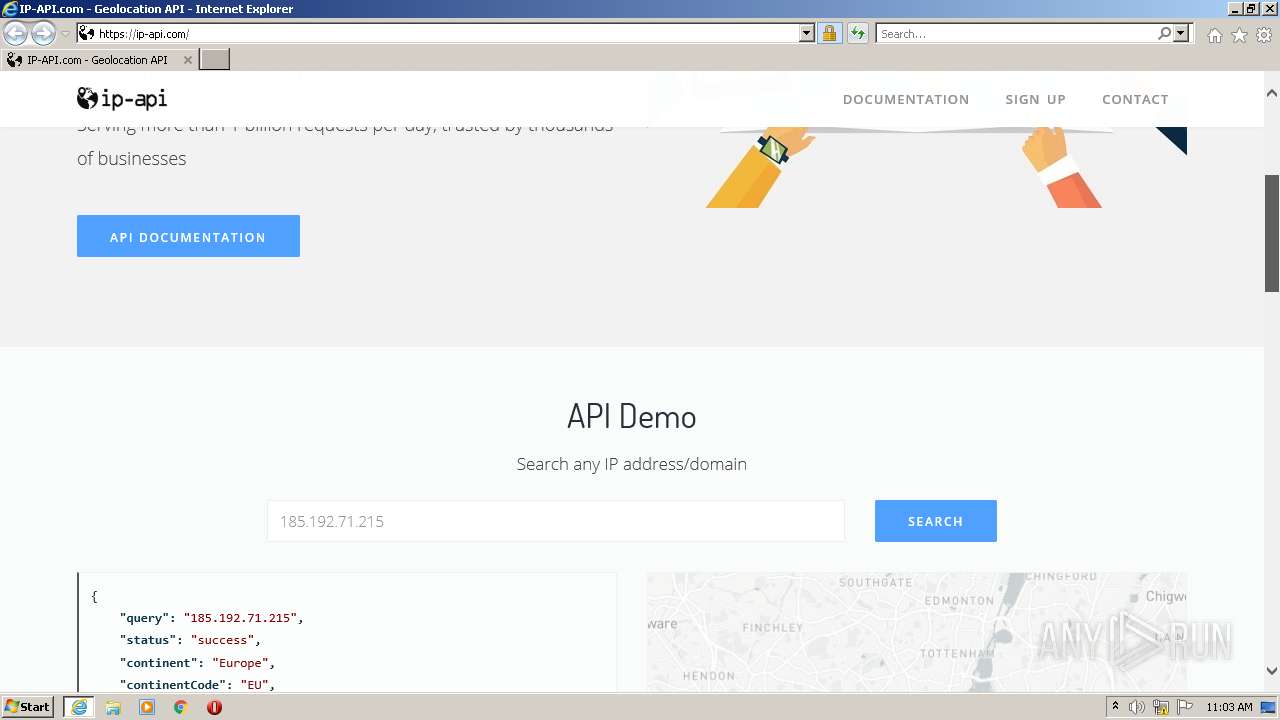
Task: Open the media player taskbar icon
Action: point(147,707)
